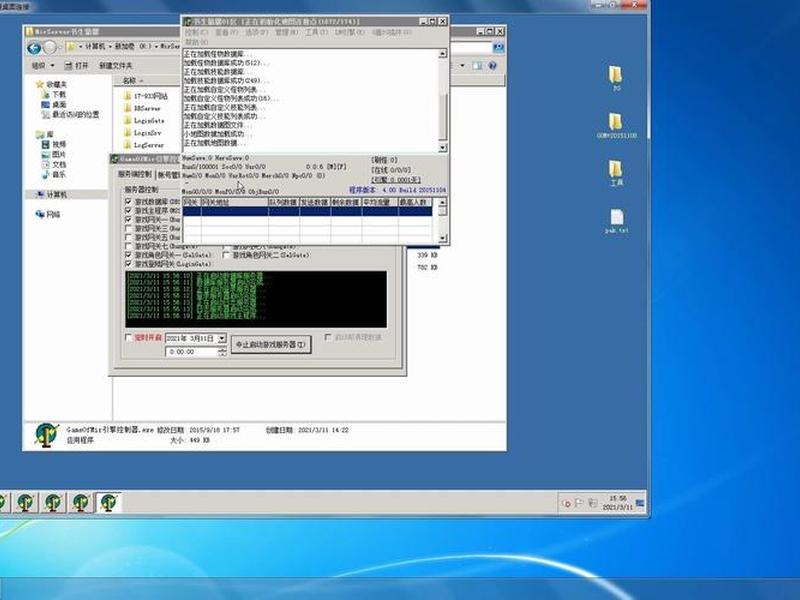
Task: Open the 查看 menu
Action: click(x=227, y=32)
